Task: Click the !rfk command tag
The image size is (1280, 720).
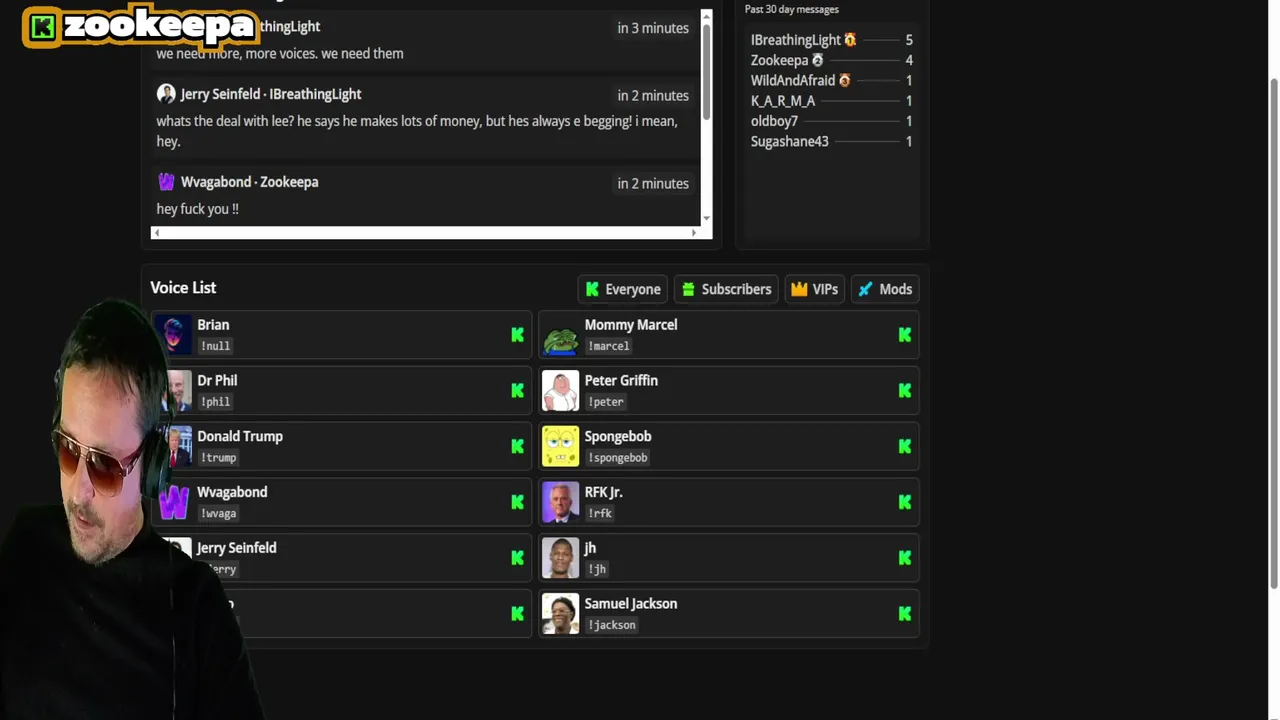Action: click(599, 514)
